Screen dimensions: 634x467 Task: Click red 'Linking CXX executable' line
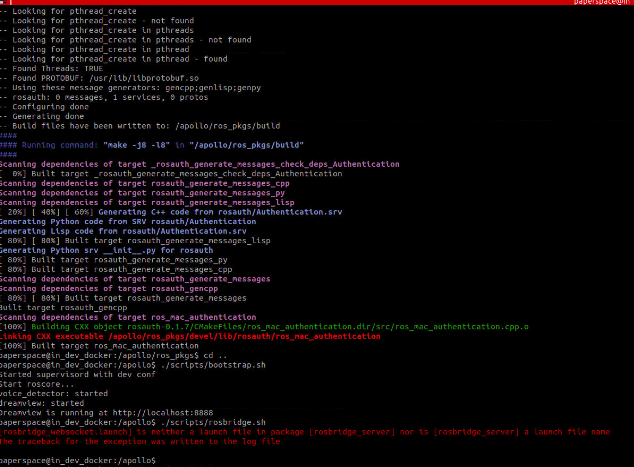tap(190, 336)
